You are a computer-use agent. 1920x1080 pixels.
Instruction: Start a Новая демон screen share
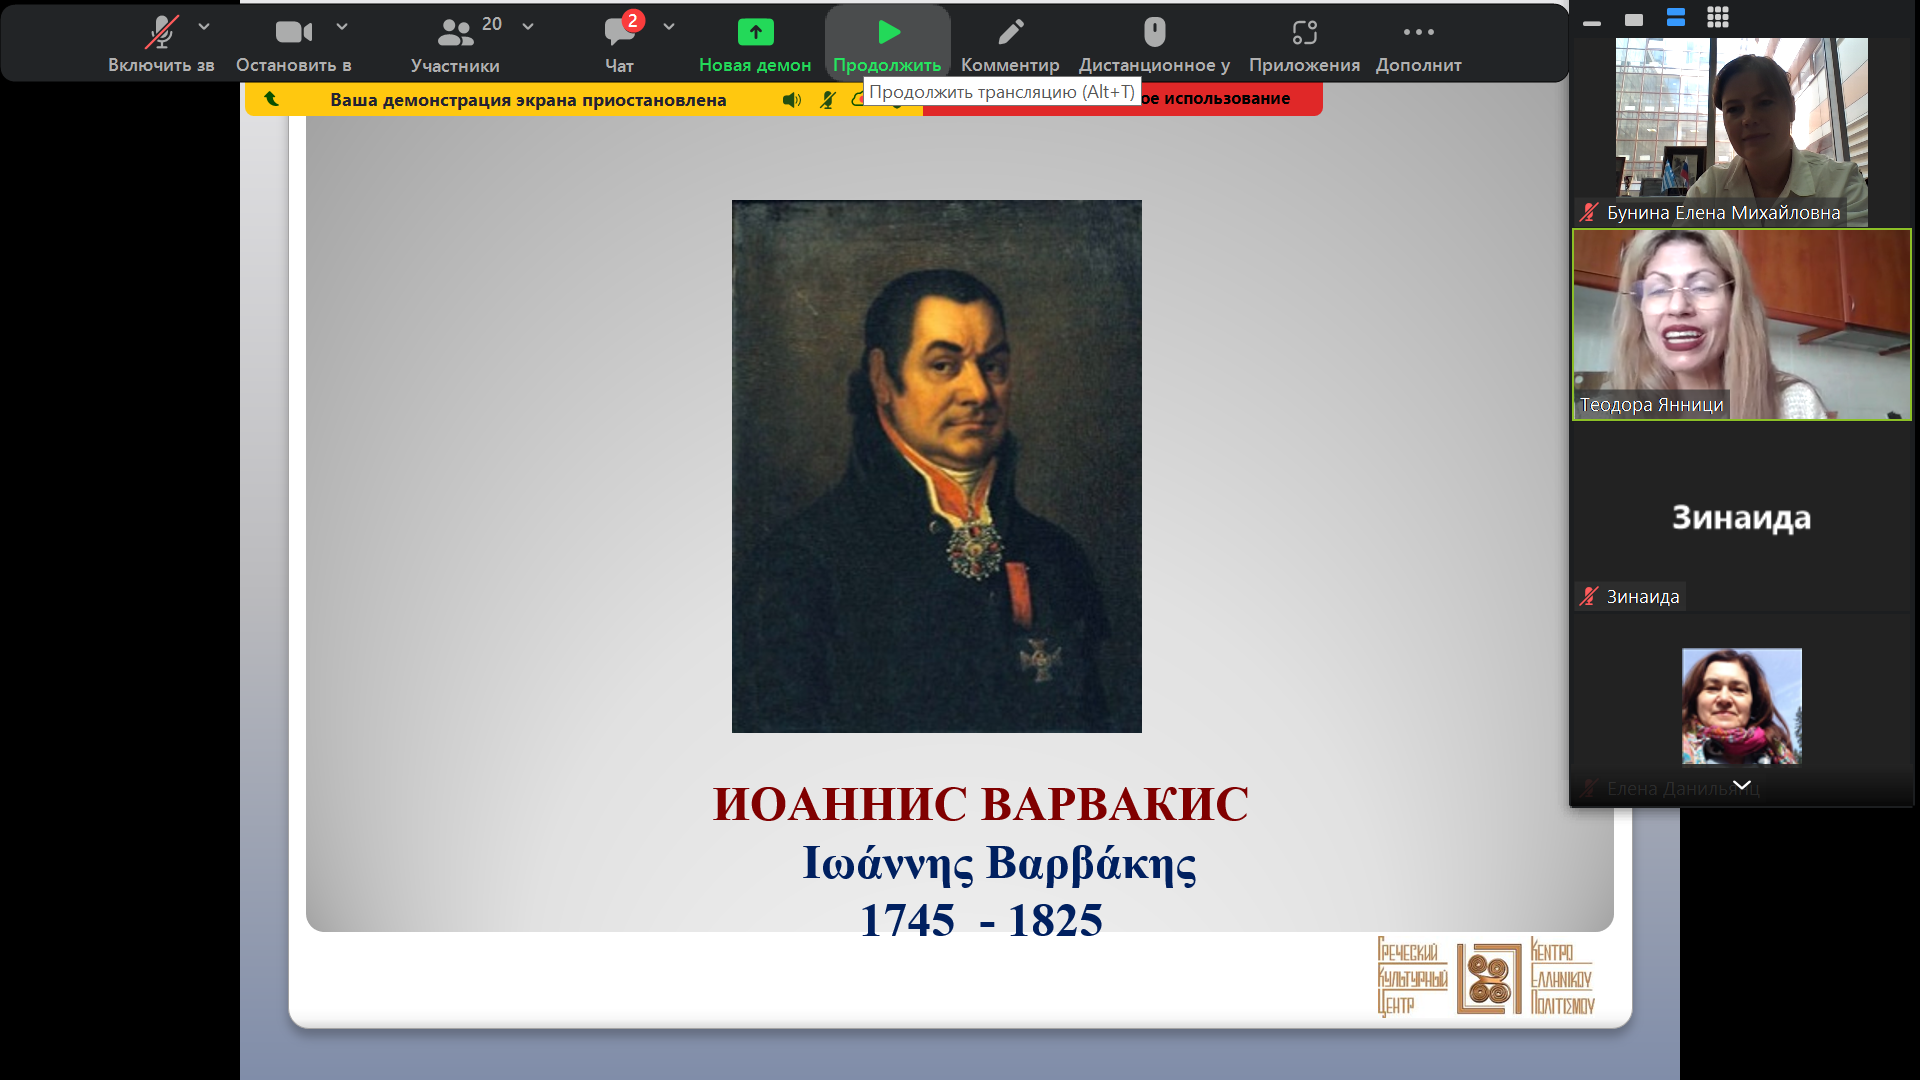[x=755, y=44]
